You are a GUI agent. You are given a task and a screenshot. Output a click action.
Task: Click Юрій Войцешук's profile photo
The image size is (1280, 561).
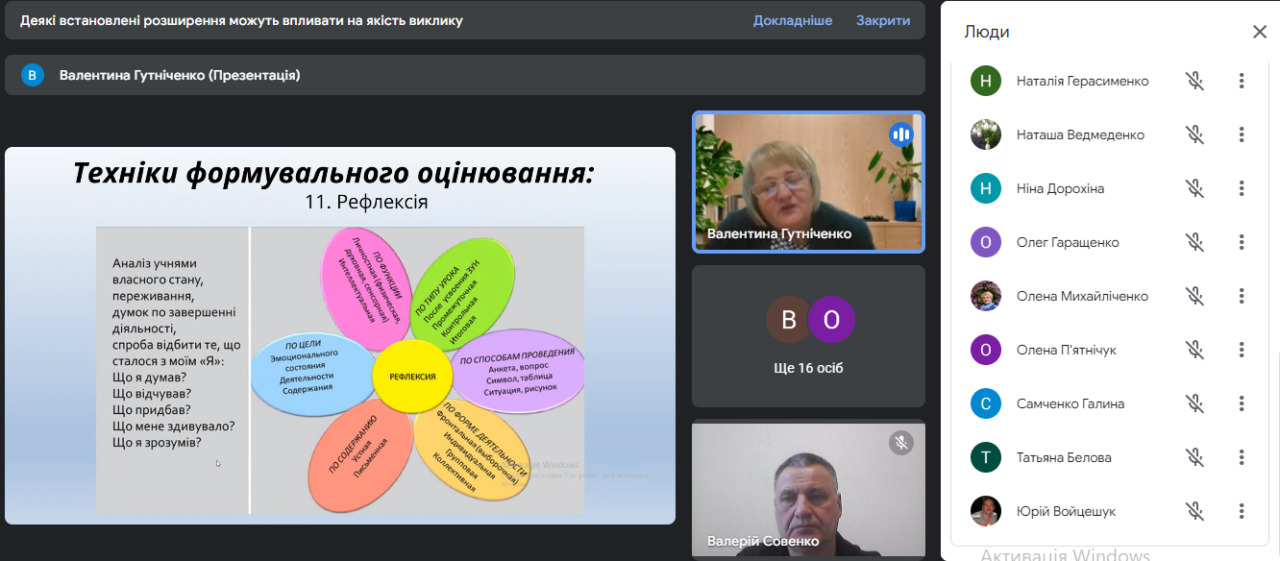(x=986, y=511)
